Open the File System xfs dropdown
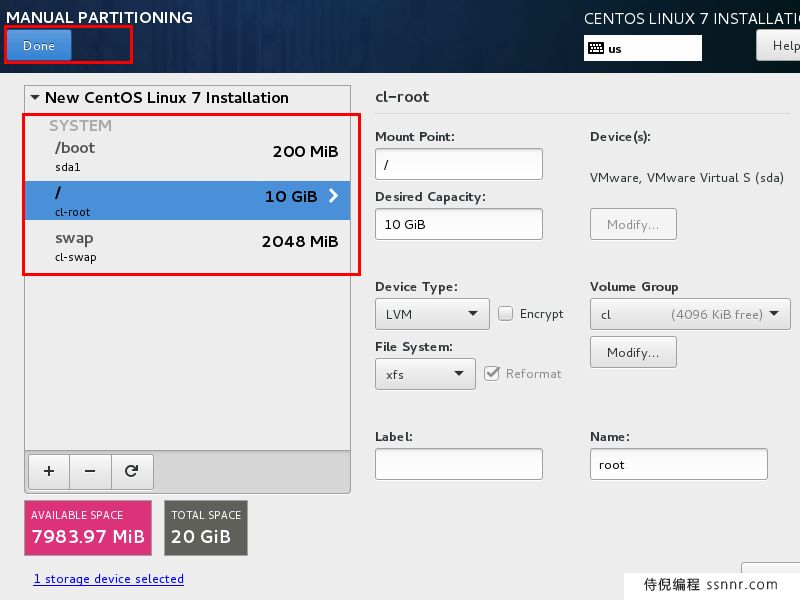Image resolution: width=800 pixels, height=600 pixels. pos(425,374)
